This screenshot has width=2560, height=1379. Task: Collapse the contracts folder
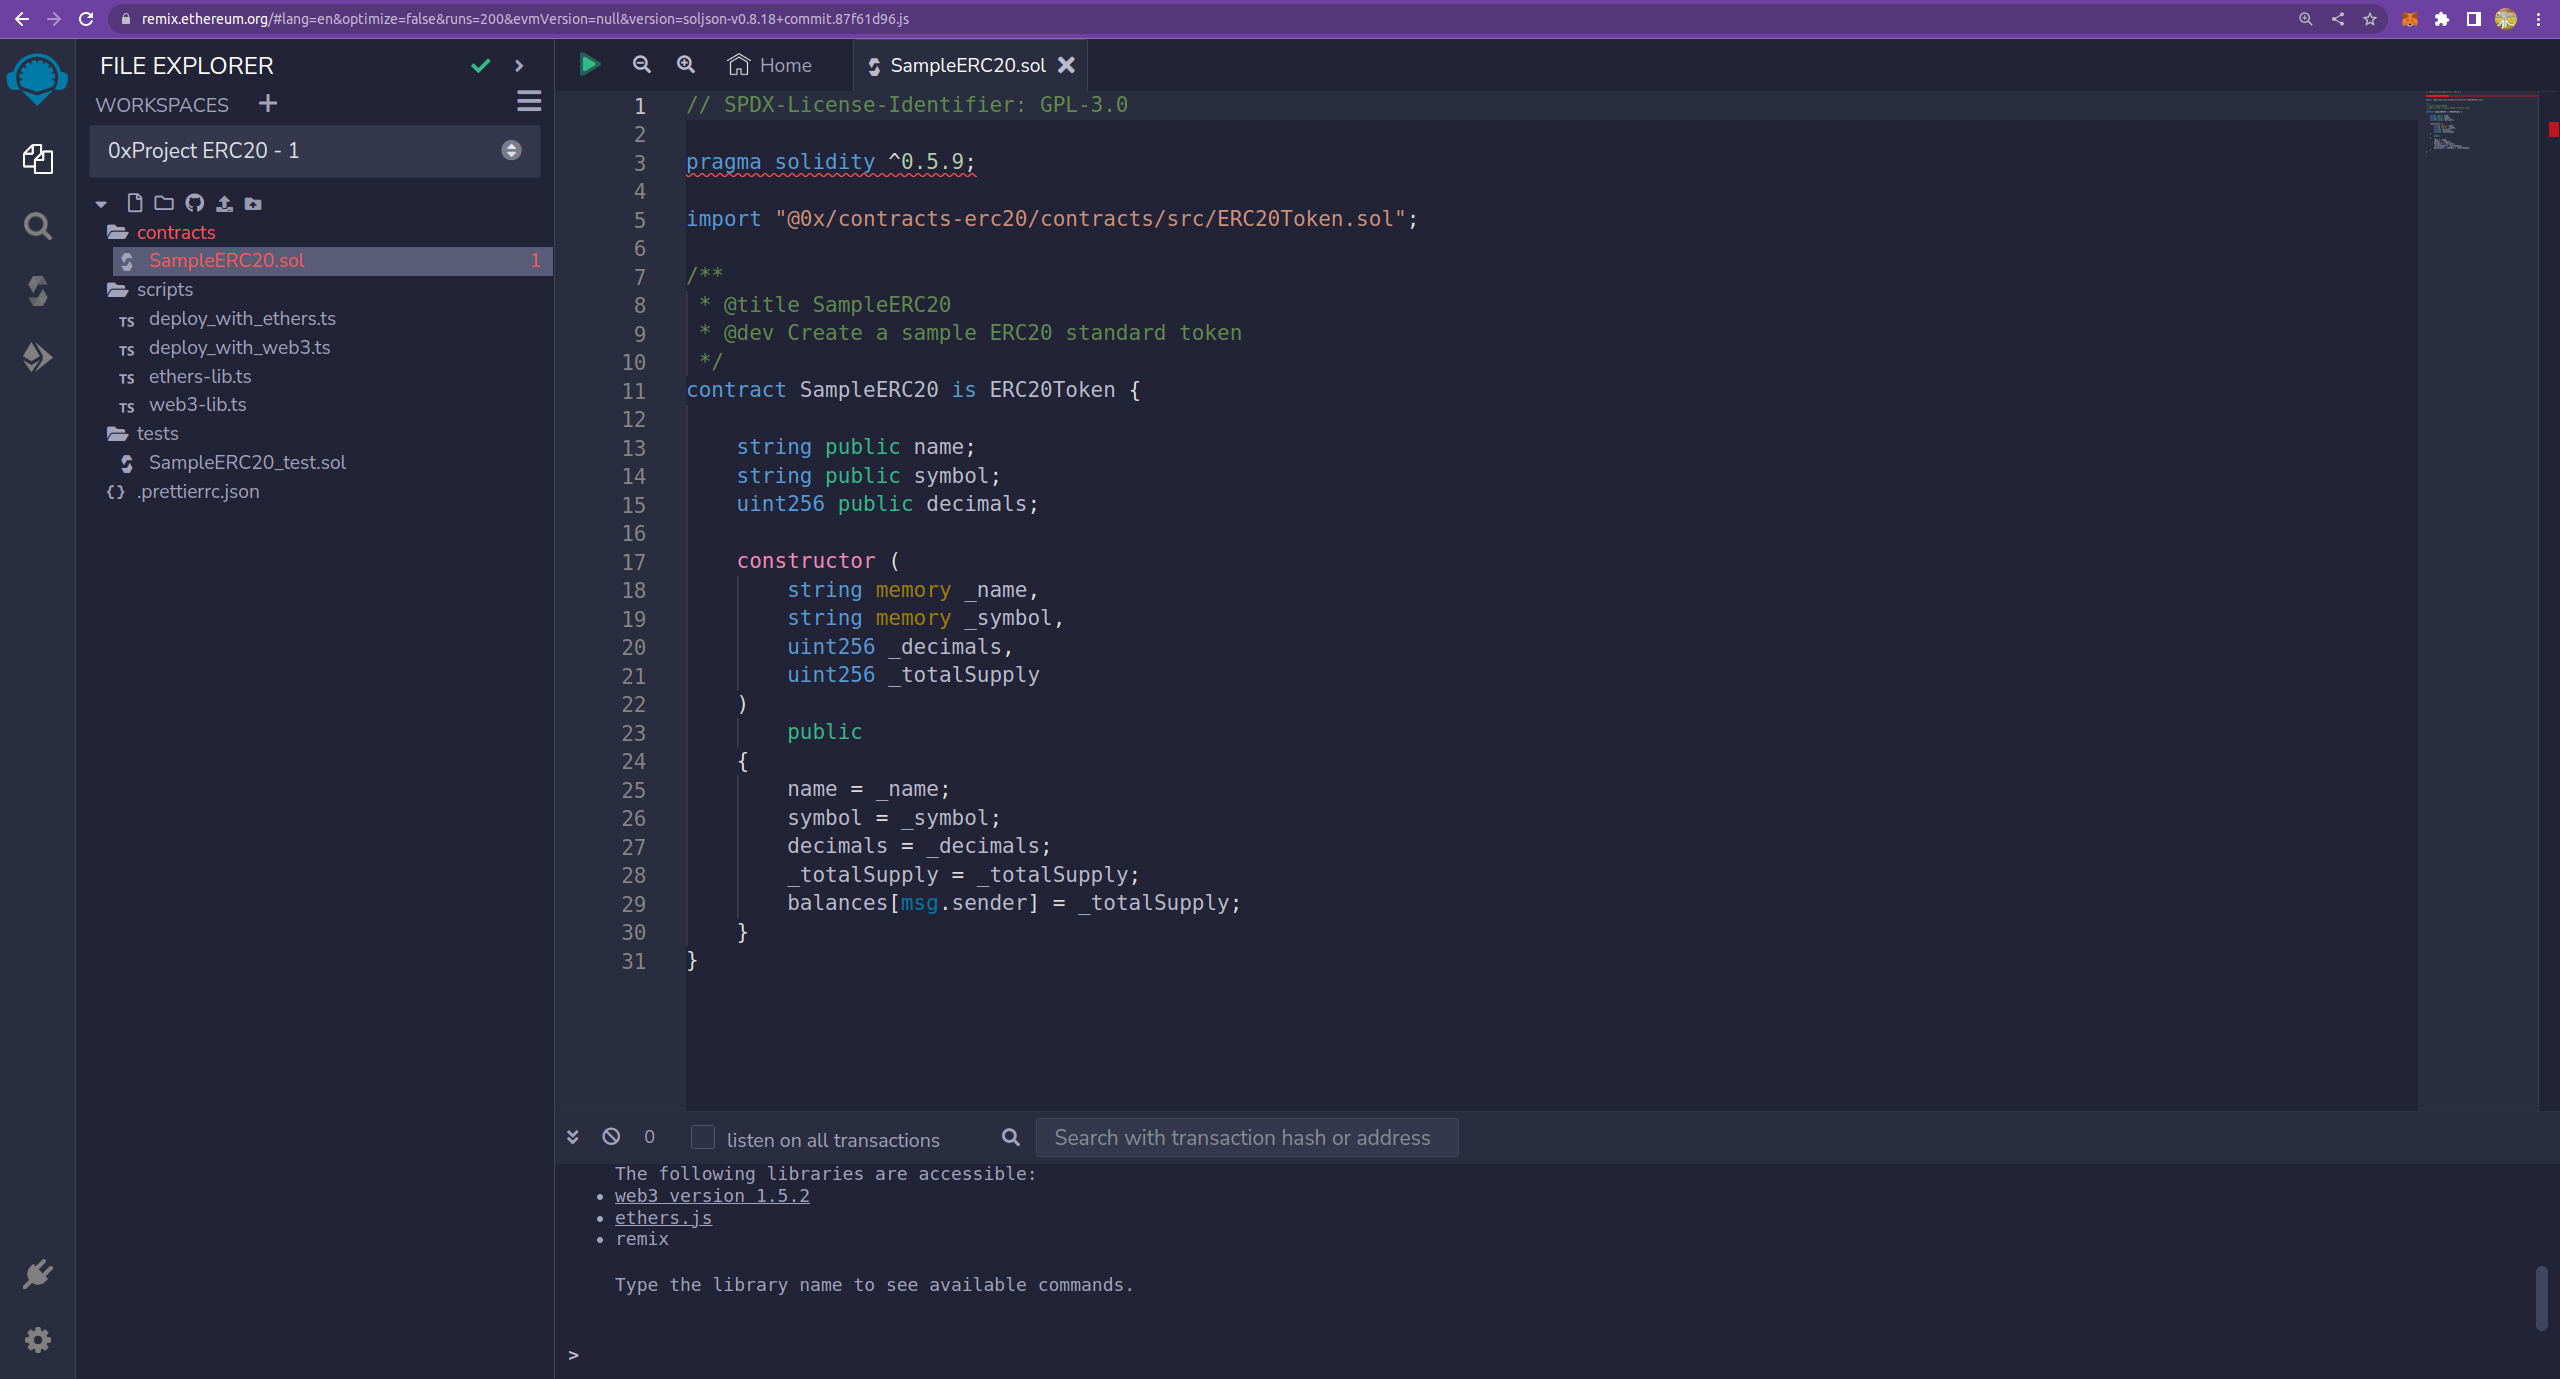point(176,232)
